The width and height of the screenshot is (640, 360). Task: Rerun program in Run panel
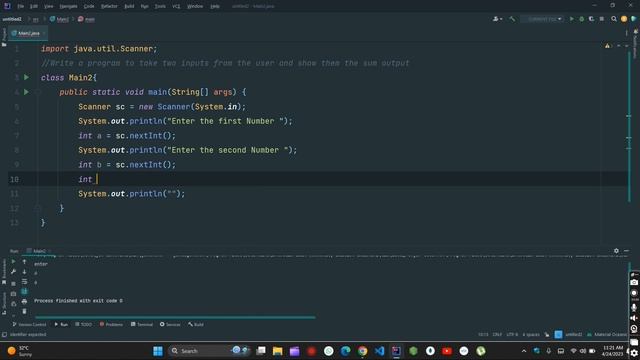pos(13,261)
